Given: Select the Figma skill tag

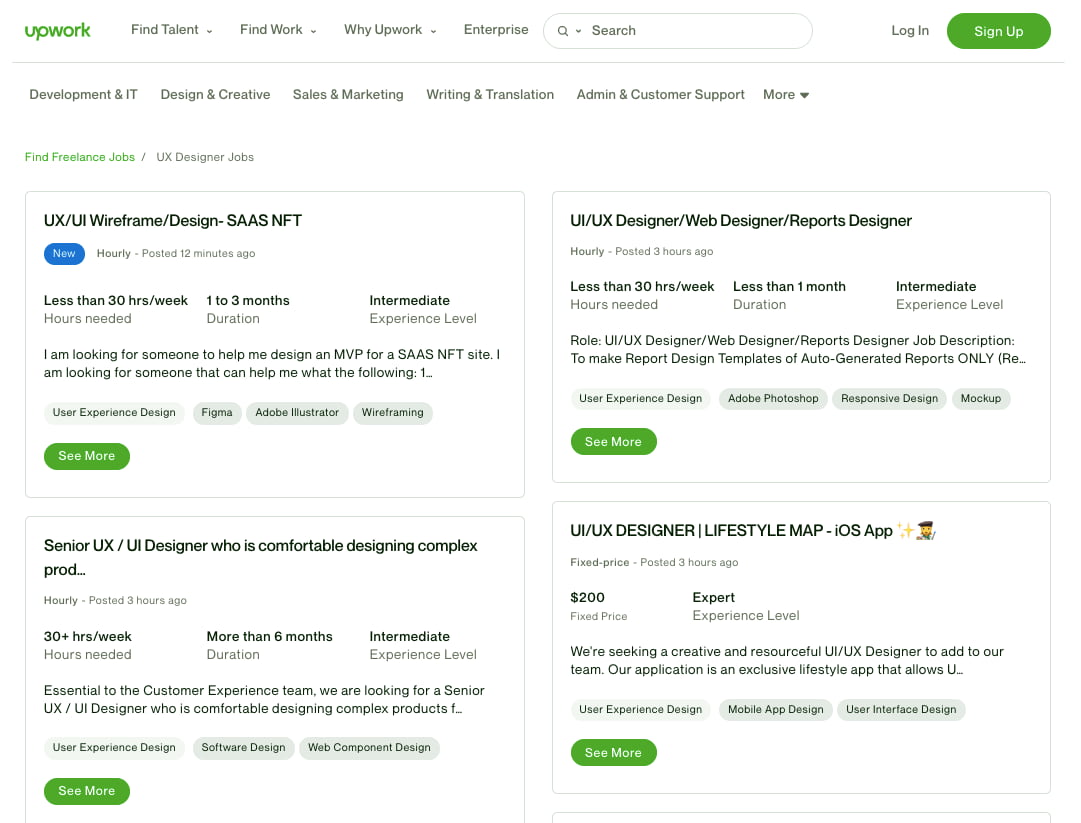Looking at the screenshot, I should coord(217,412).
